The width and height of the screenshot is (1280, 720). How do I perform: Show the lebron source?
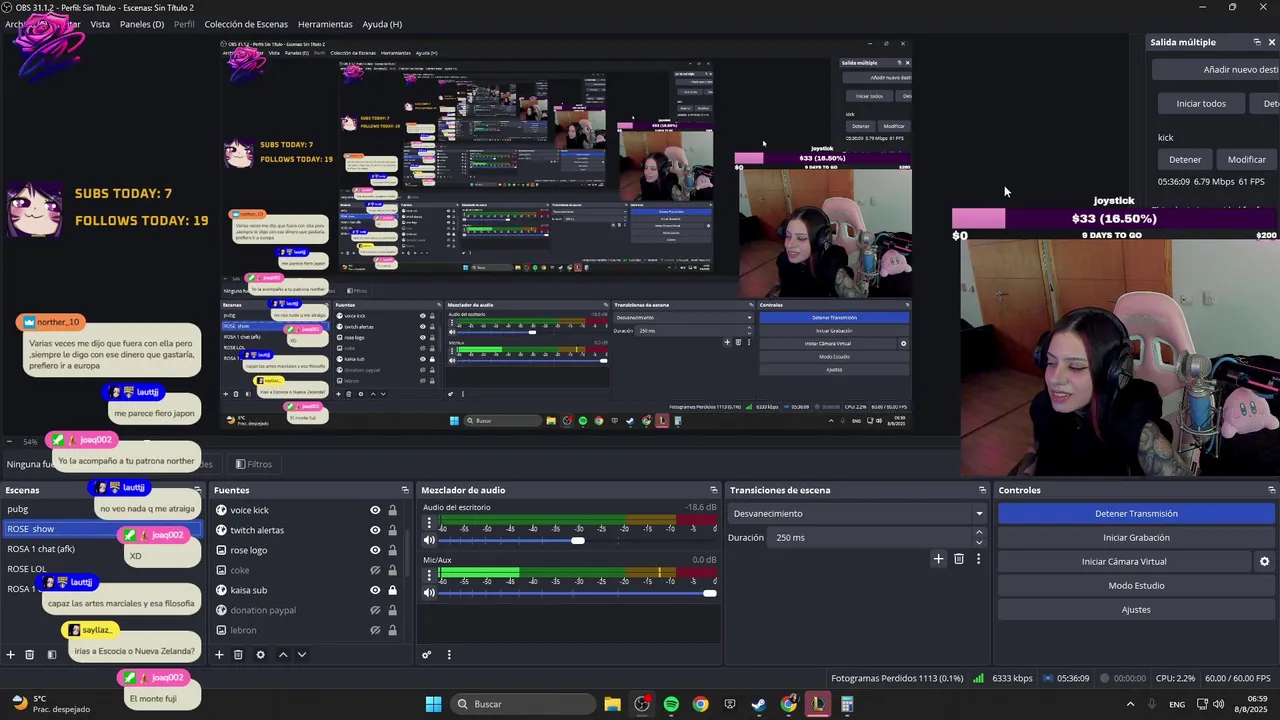pos(375,630)
